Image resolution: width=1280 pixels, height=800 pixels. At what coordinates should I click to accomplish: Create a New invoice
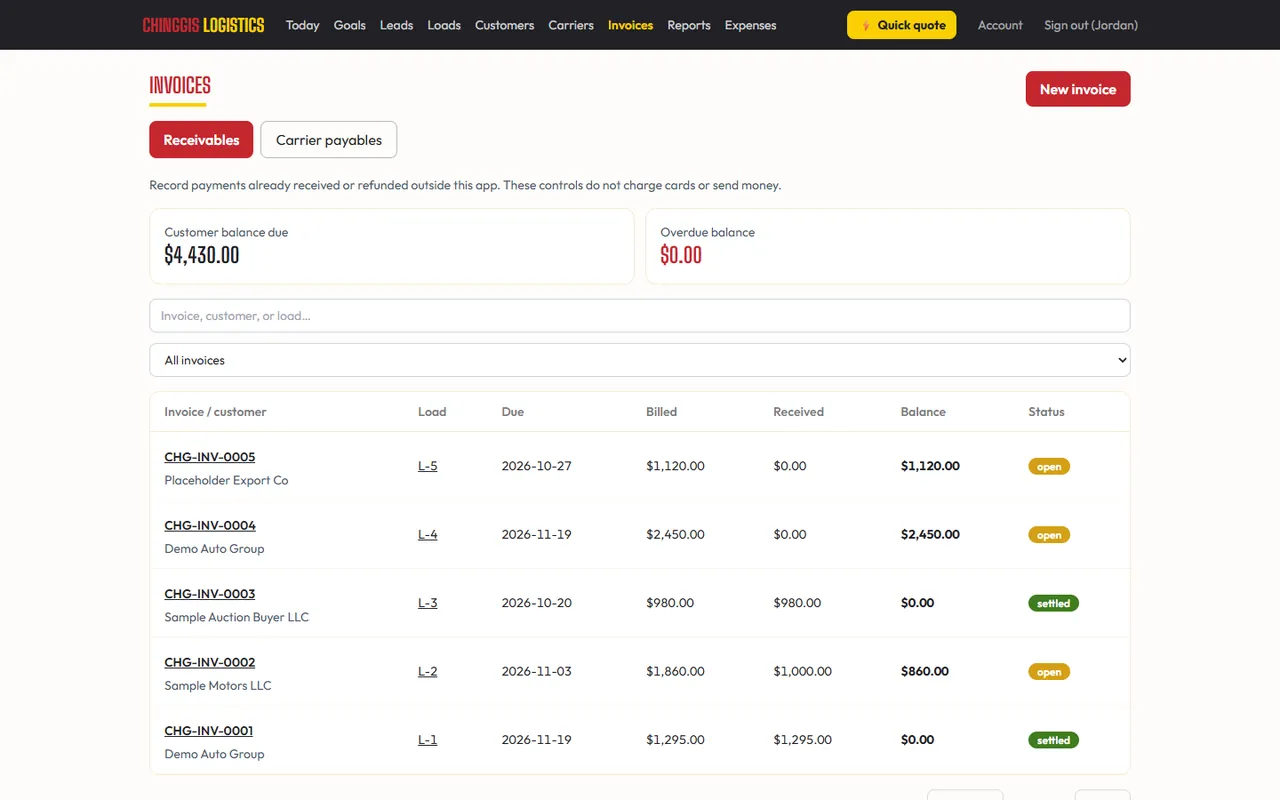point(1078,89)
